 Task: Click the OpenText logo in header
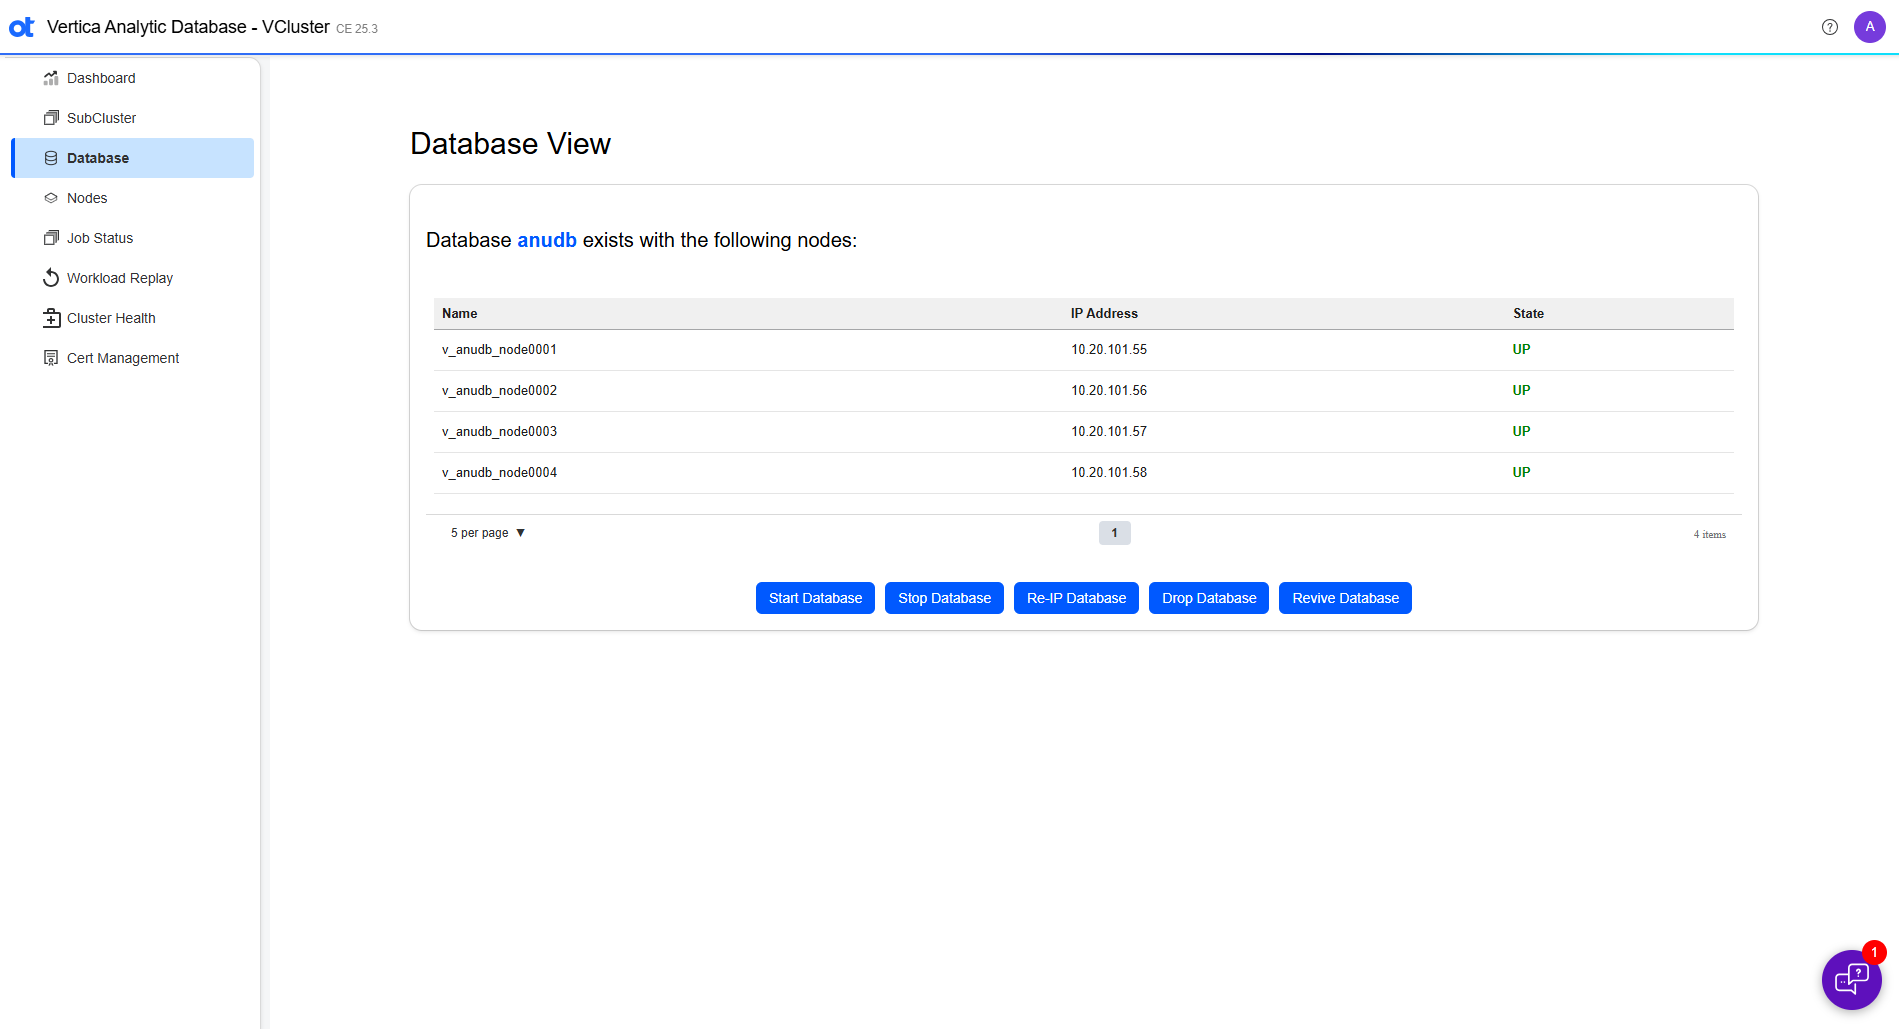[22, 27]
